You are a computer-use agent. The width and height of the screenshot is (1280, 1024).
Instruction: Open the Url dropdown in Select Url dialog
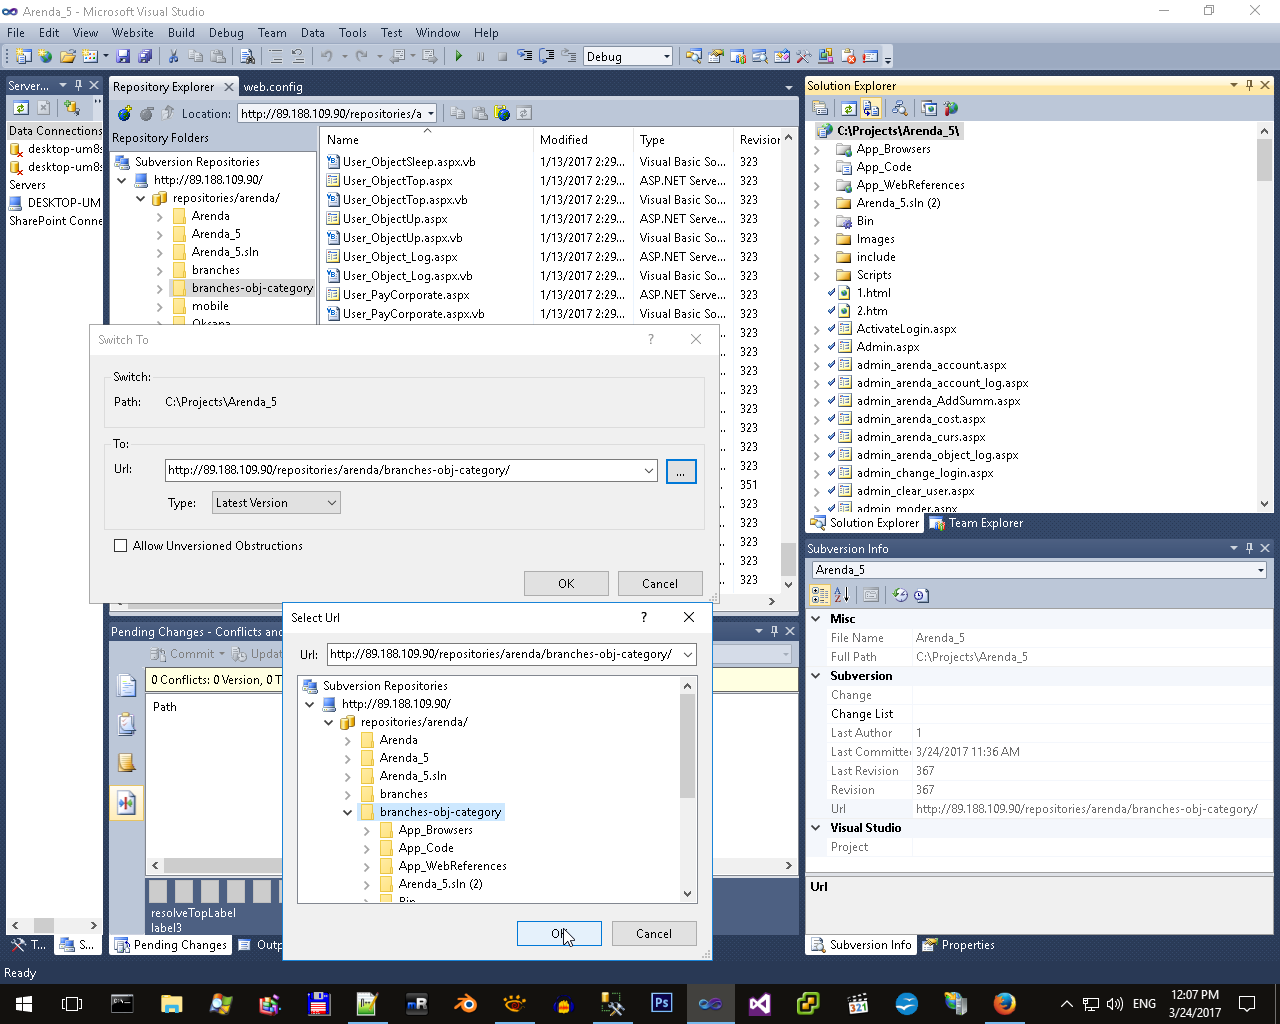click(688, 654)
